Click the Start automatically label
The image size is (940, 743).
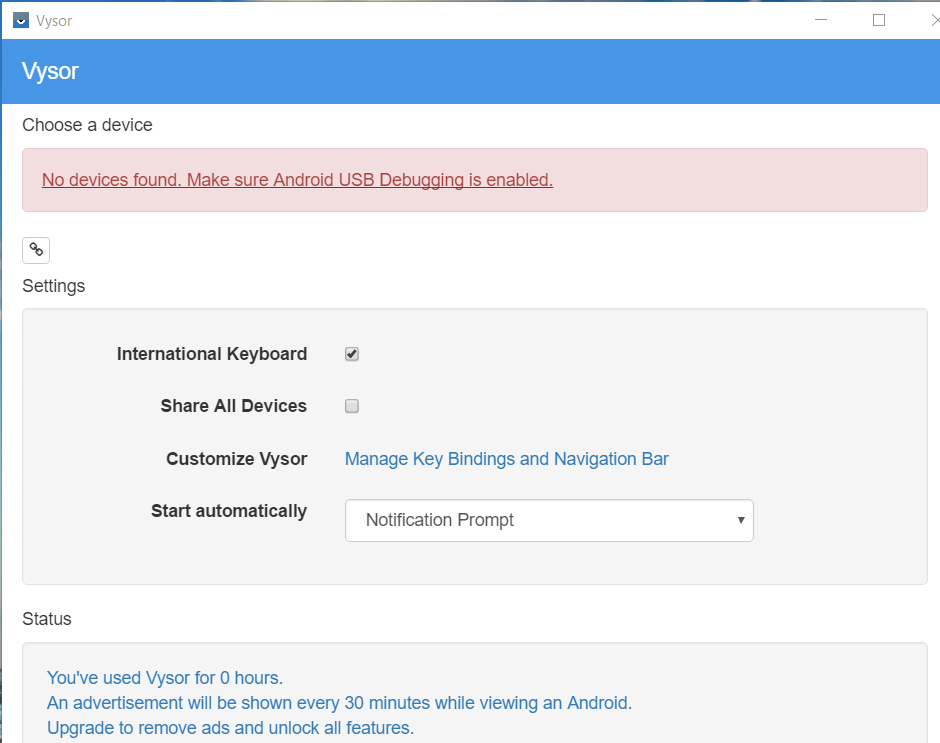click(x=228, y=511)
